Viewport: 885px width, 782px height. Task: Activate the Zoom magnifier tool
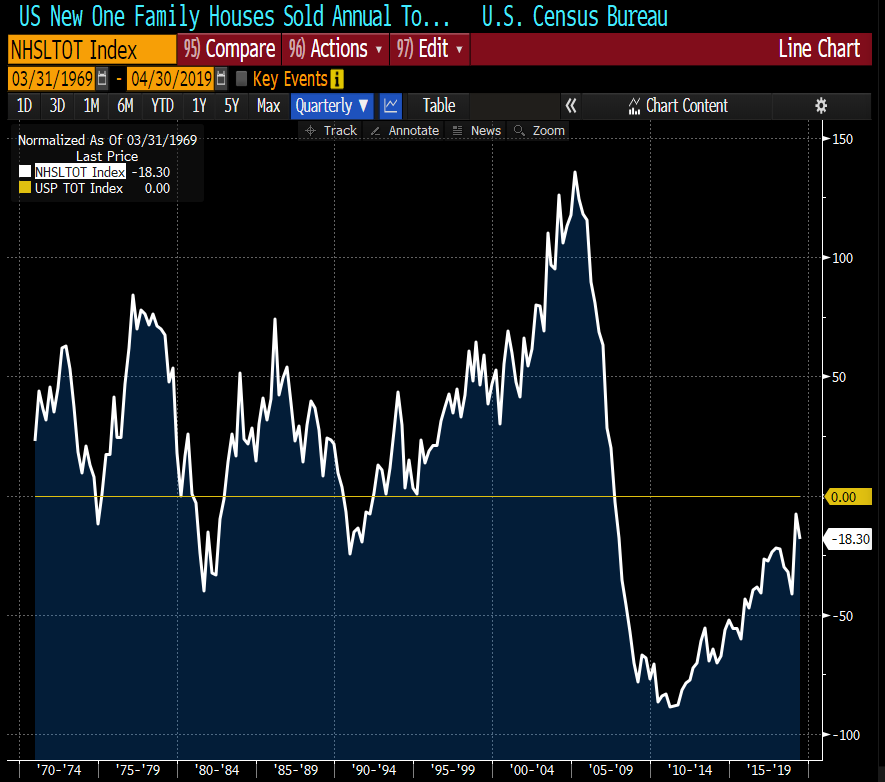pyautogui.click(x=539, y=130)
